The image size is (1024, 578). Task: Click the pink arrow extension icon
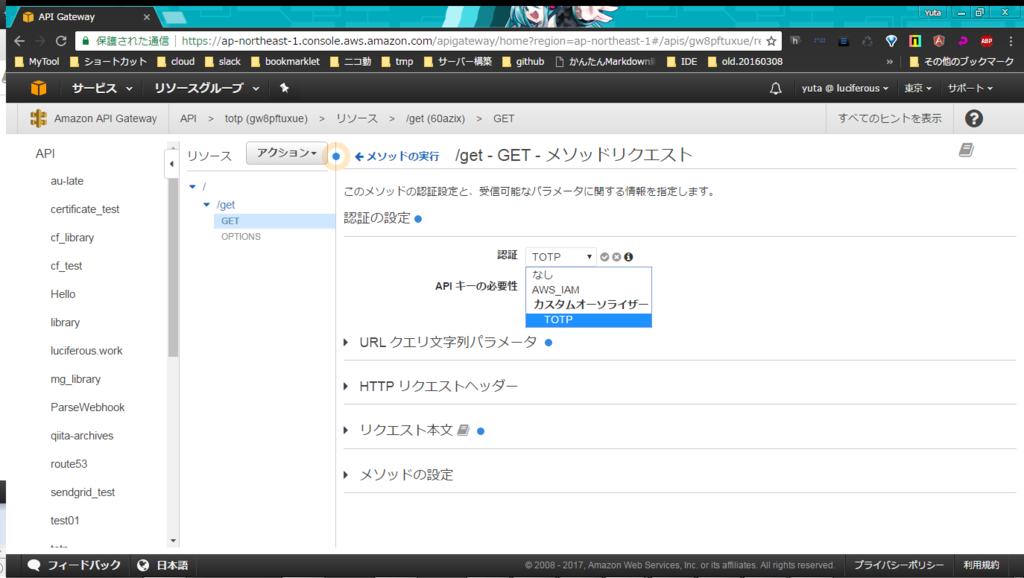(x=963, y=40)
